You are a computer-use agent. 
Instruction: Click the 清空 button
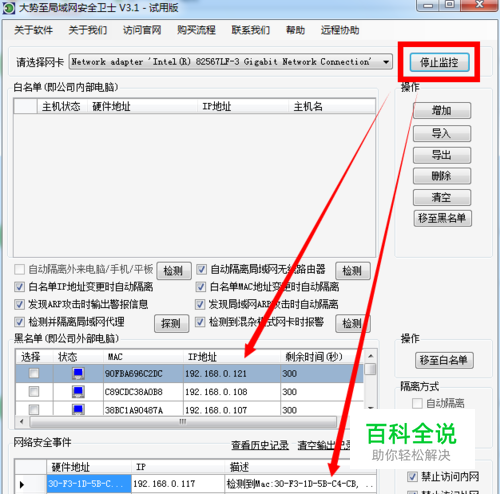[442, 197]
